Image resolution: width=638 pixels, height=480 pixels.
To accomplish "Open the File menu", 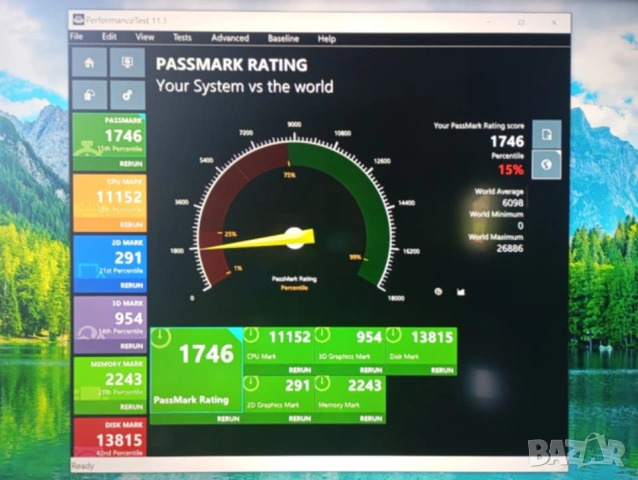I will (x=76, y=37).
